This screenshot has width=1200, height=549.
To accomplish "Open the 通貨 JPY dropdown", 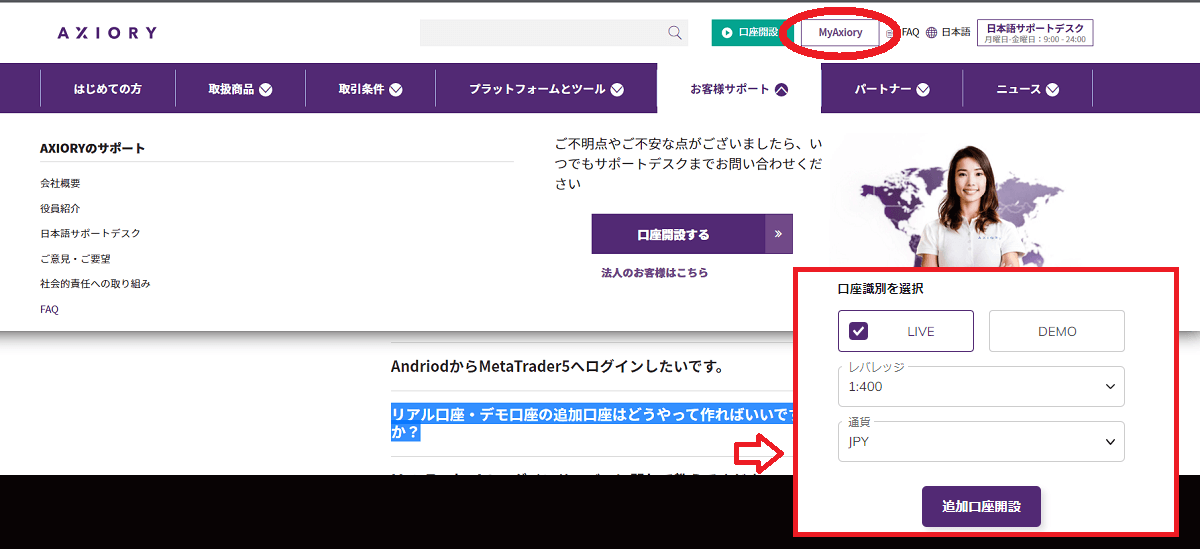I will click(x=981, y=441).
